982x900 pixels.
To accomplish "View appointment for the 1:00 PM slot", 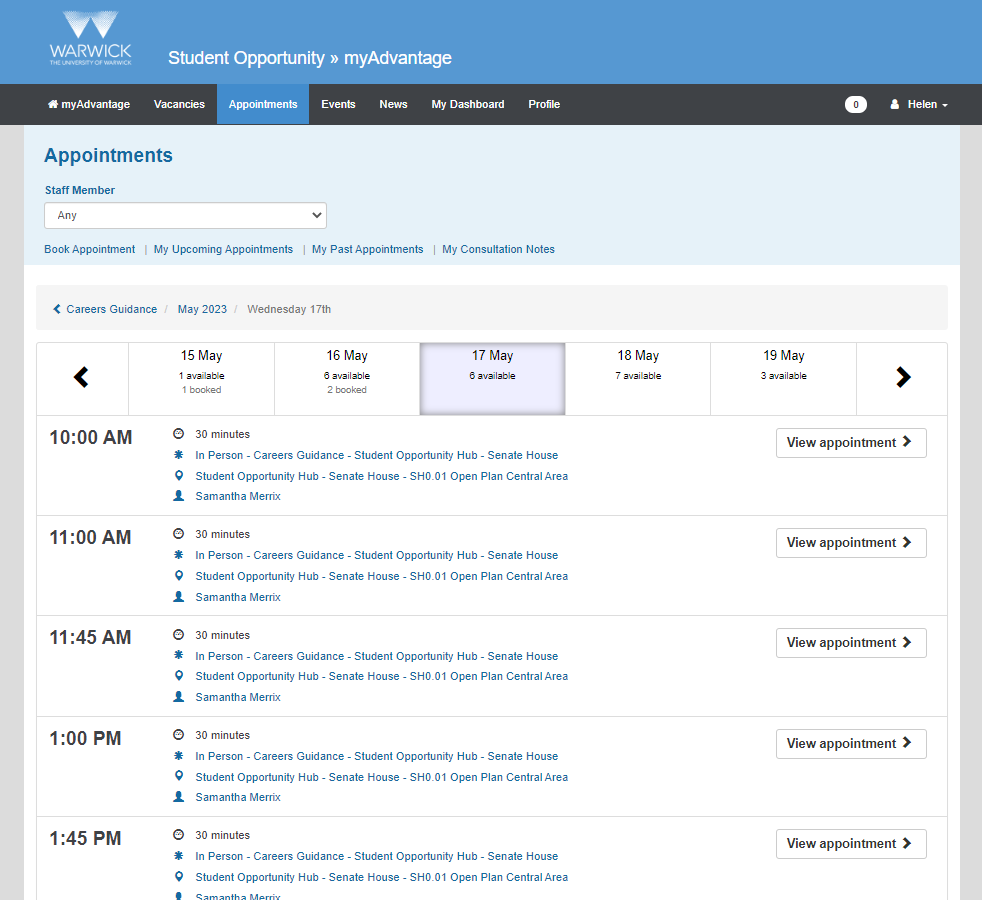I will (850, 744).
